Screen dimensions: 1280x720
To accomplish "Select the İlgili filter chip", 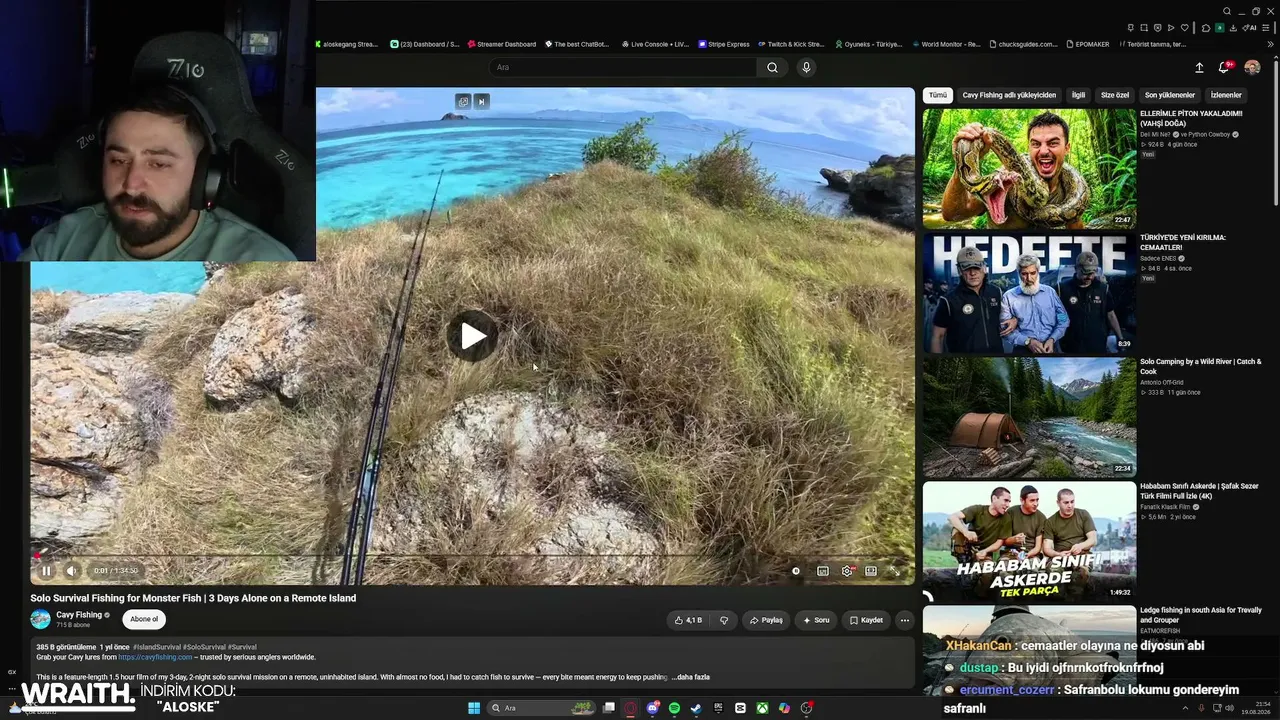I will 1078,95.
